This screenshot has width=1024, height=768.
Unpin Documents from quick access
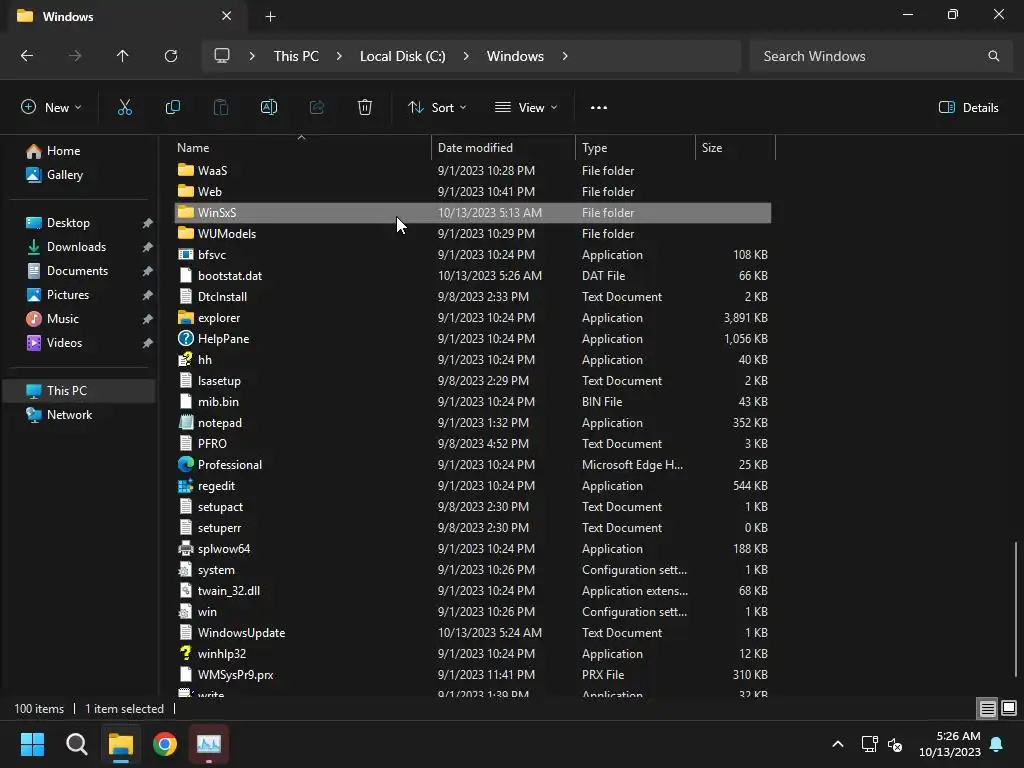coord(148,271)
